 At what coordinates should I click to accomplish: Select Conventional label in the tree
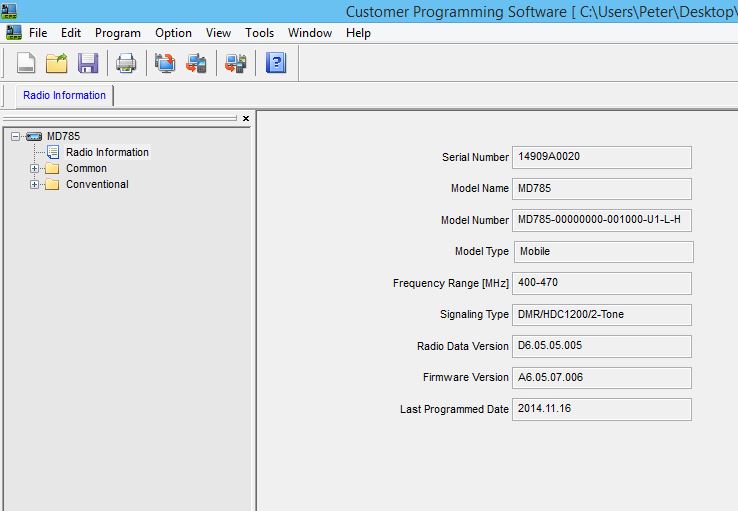pos(97,184)
